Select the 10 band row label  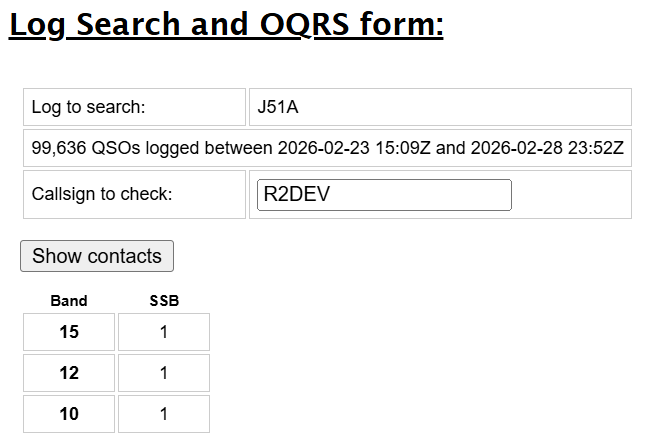point(69,413)
